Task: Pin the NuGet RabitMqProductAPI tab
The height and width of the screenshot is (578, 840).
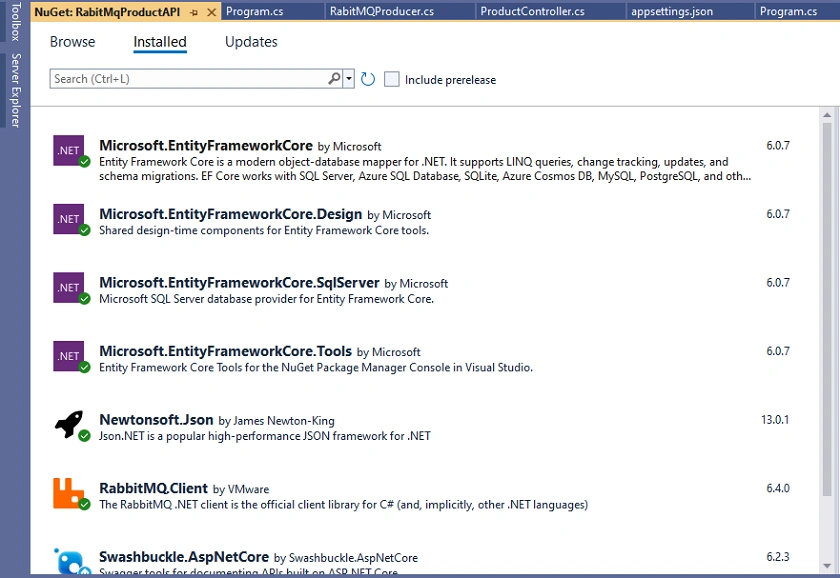Action: [194, 12]
